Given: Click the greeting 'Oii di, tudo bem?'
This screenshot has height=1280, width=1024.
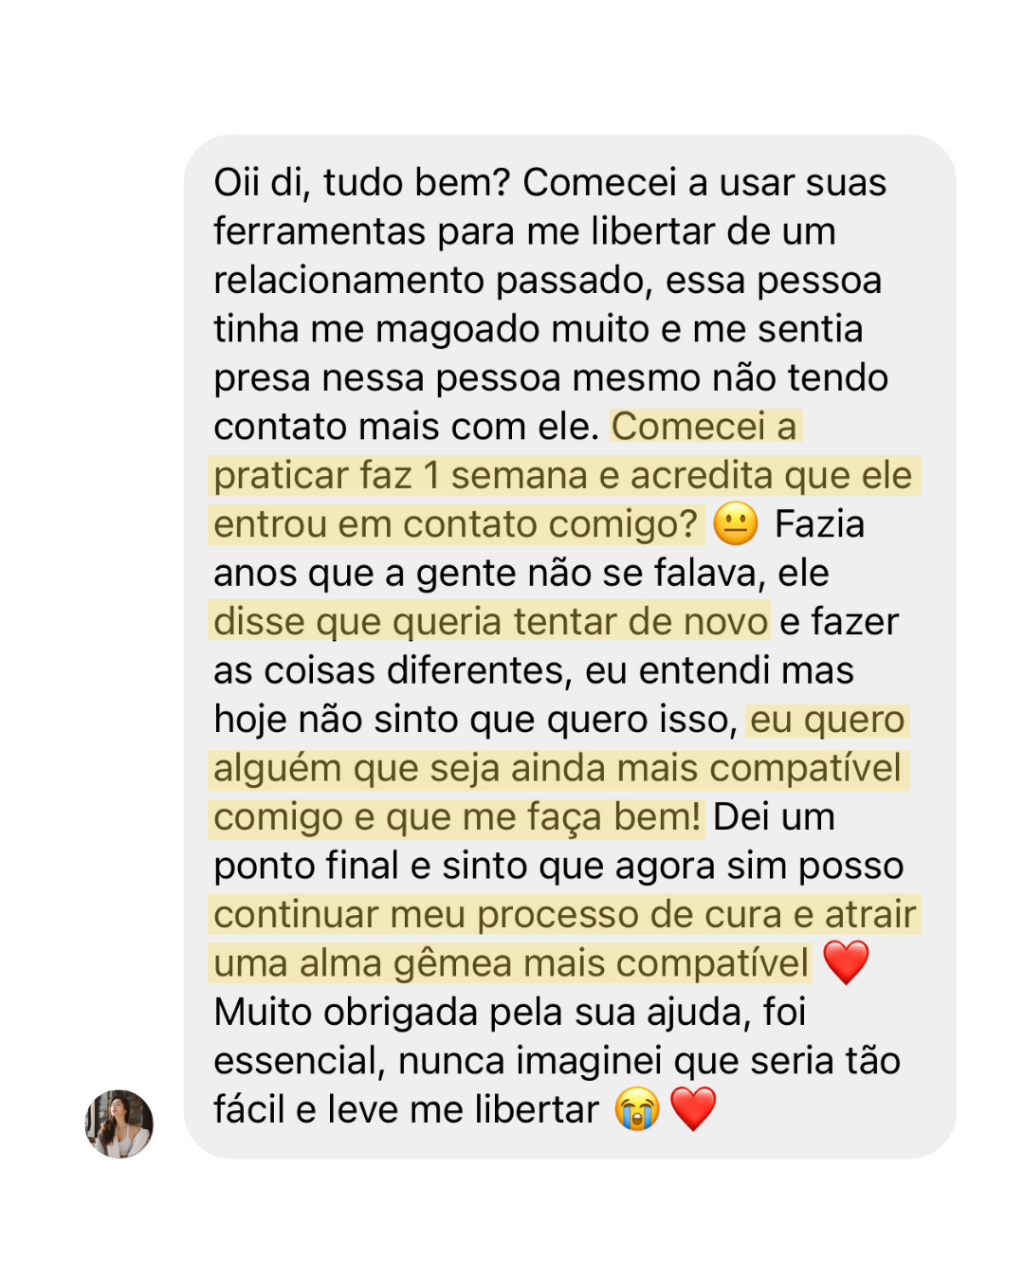Looking at the screenshot, I should [362, 183].
